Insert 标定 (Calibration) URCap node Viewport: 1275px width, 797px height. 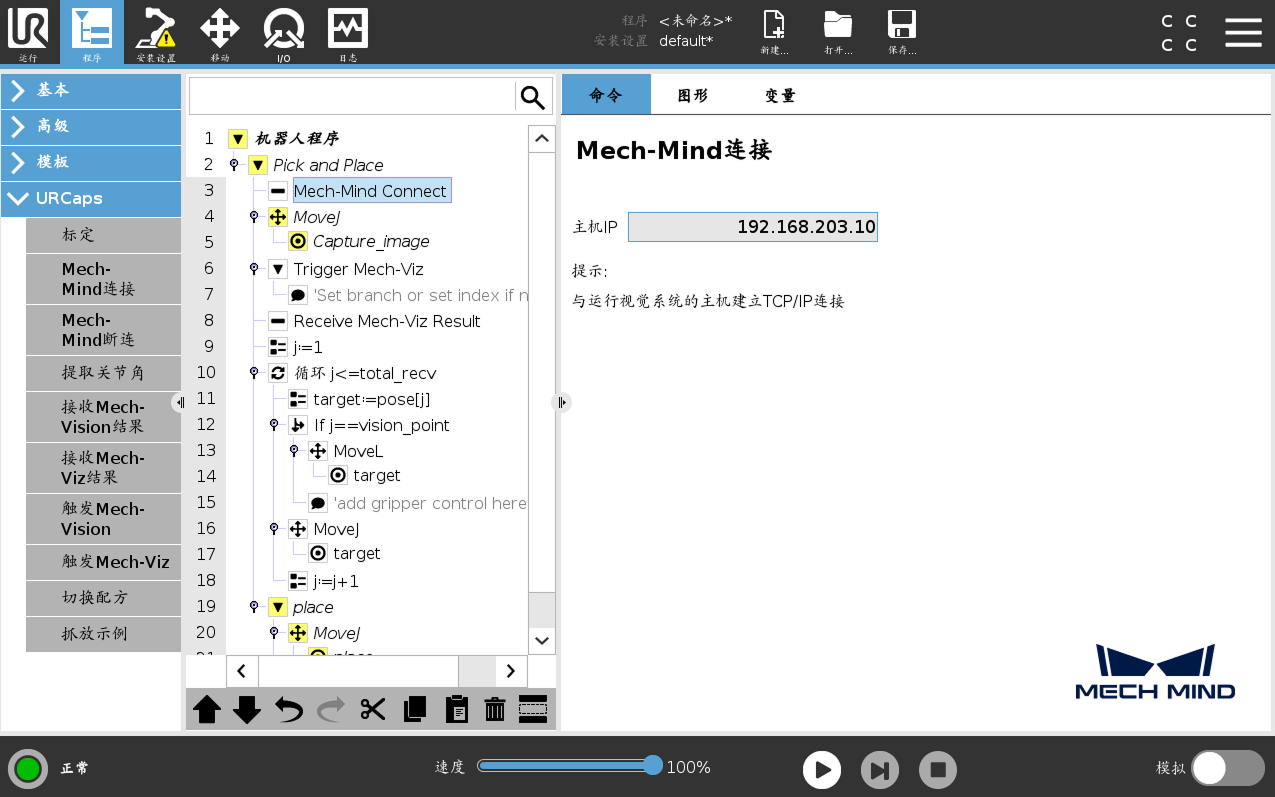(104, 235)
